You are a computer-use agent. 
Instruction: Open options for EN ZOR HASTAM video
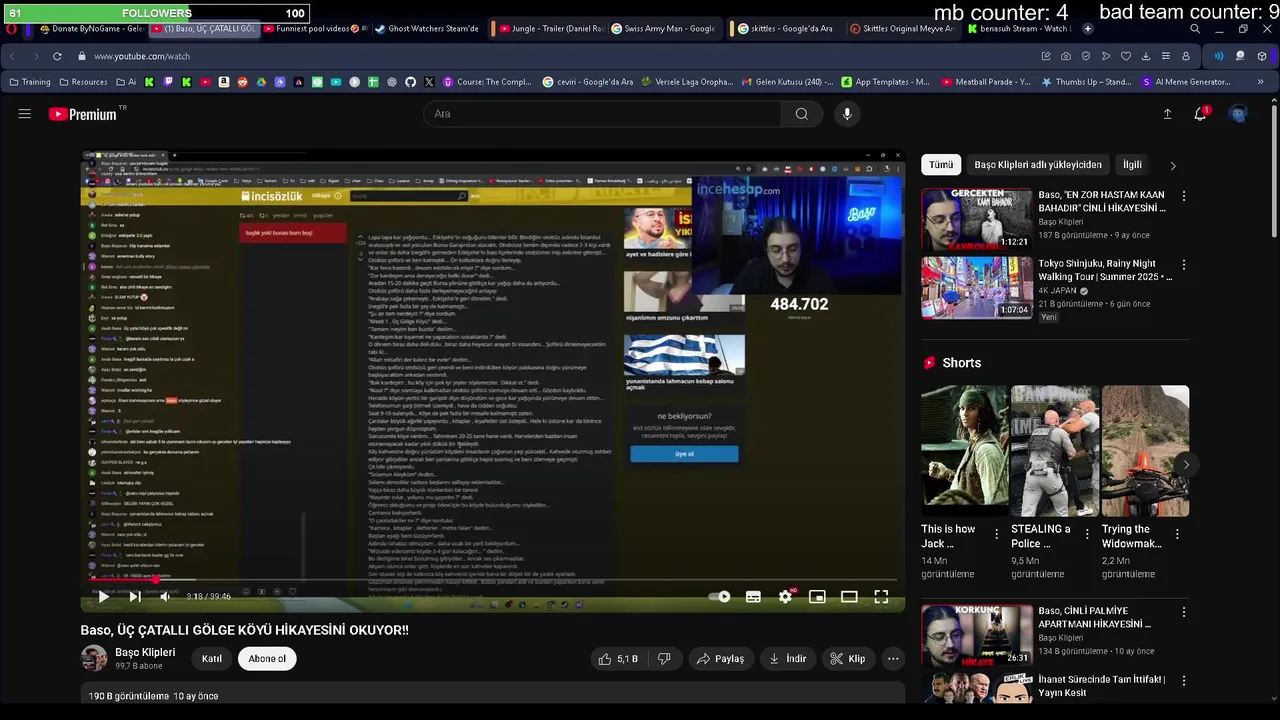click(x=1184, y=197)
